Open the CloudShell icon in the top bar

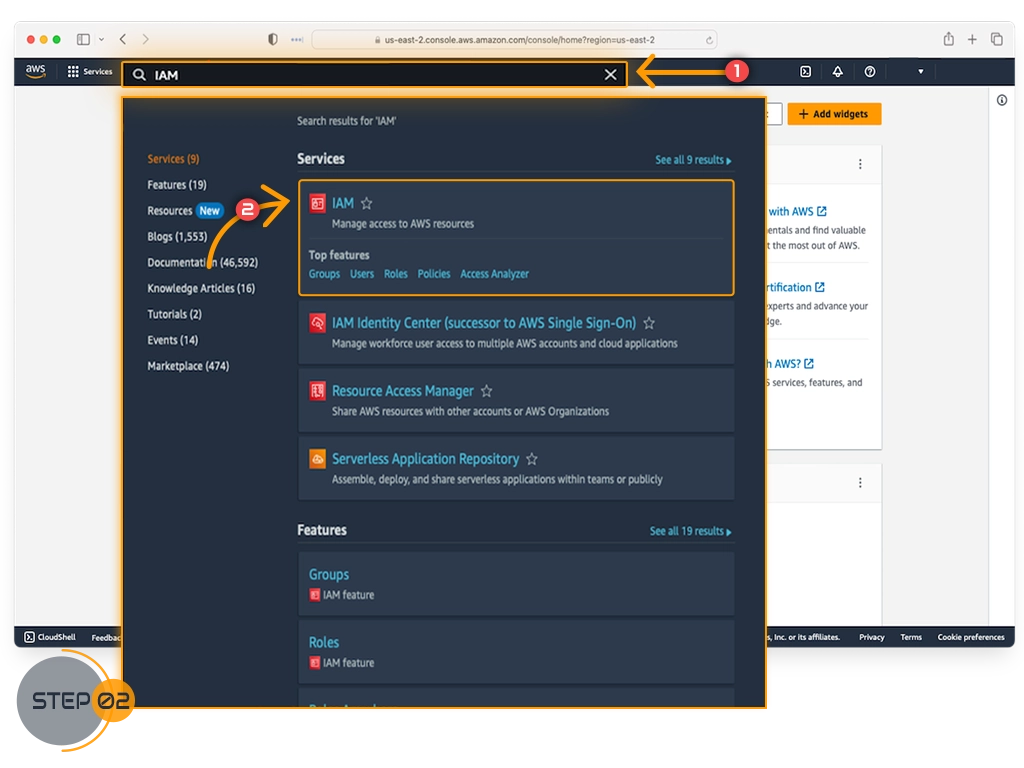tap(805, 72)
